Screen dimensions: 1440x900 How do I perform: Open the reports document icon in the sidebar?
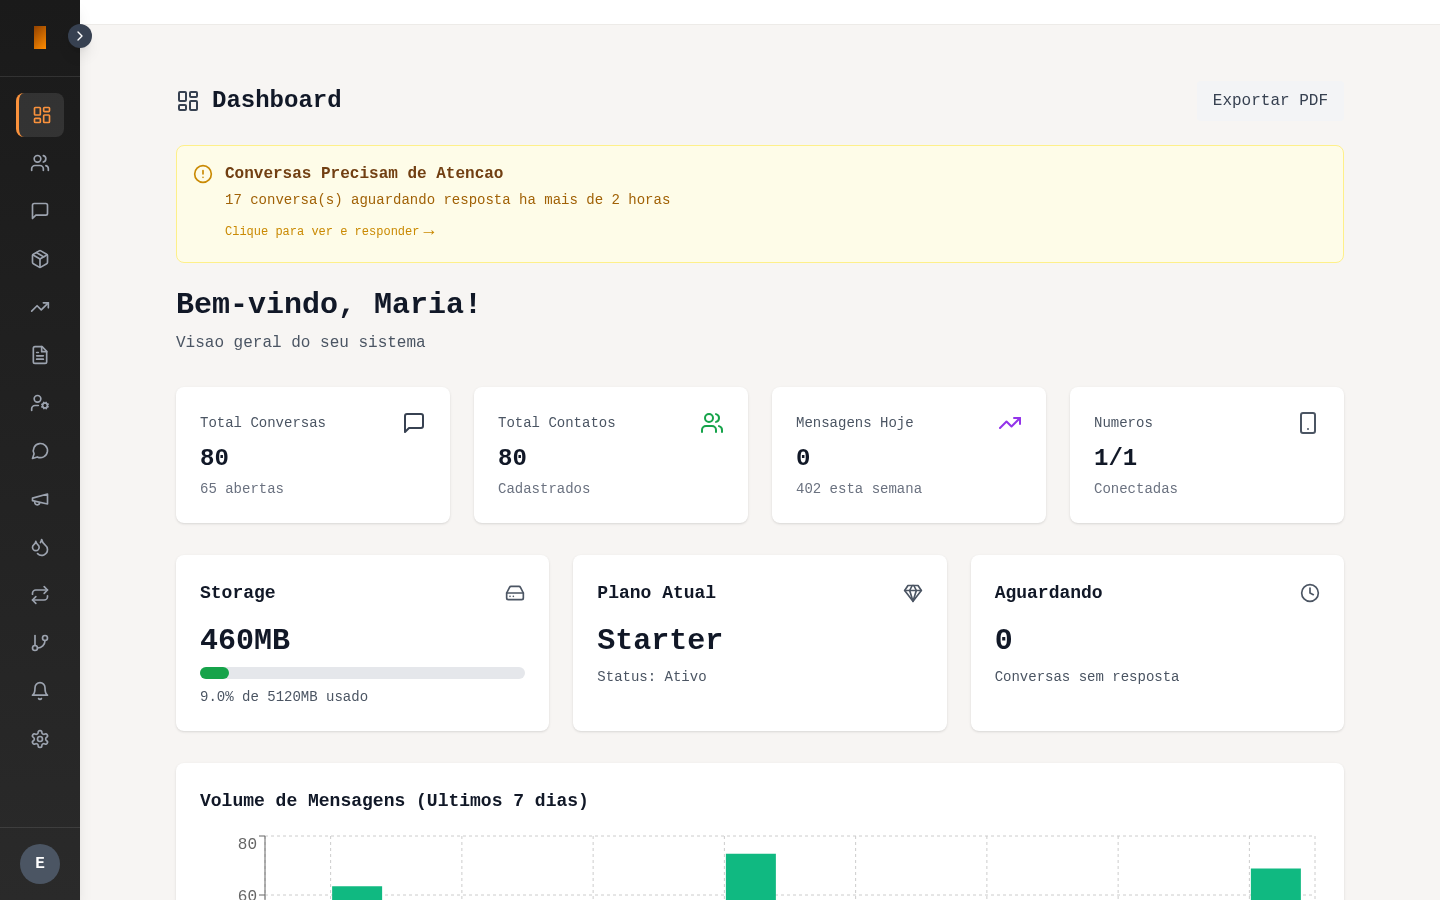40,355
